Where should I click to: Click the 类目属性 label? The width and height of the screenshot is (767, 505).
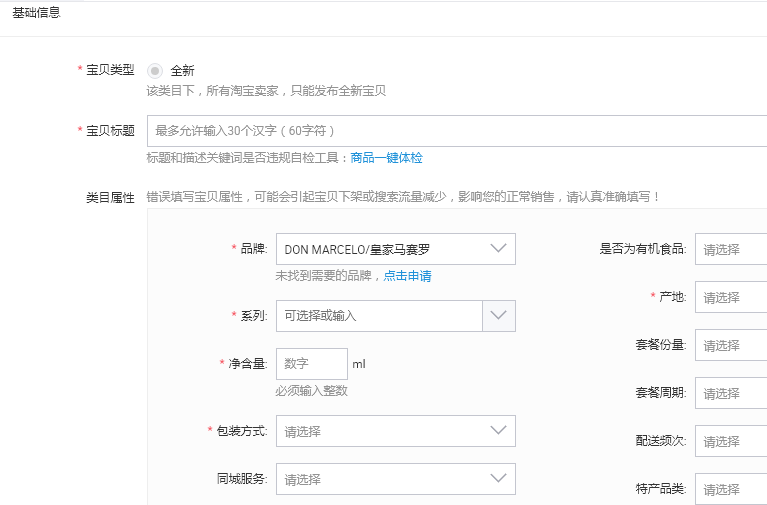coord(110,198)
